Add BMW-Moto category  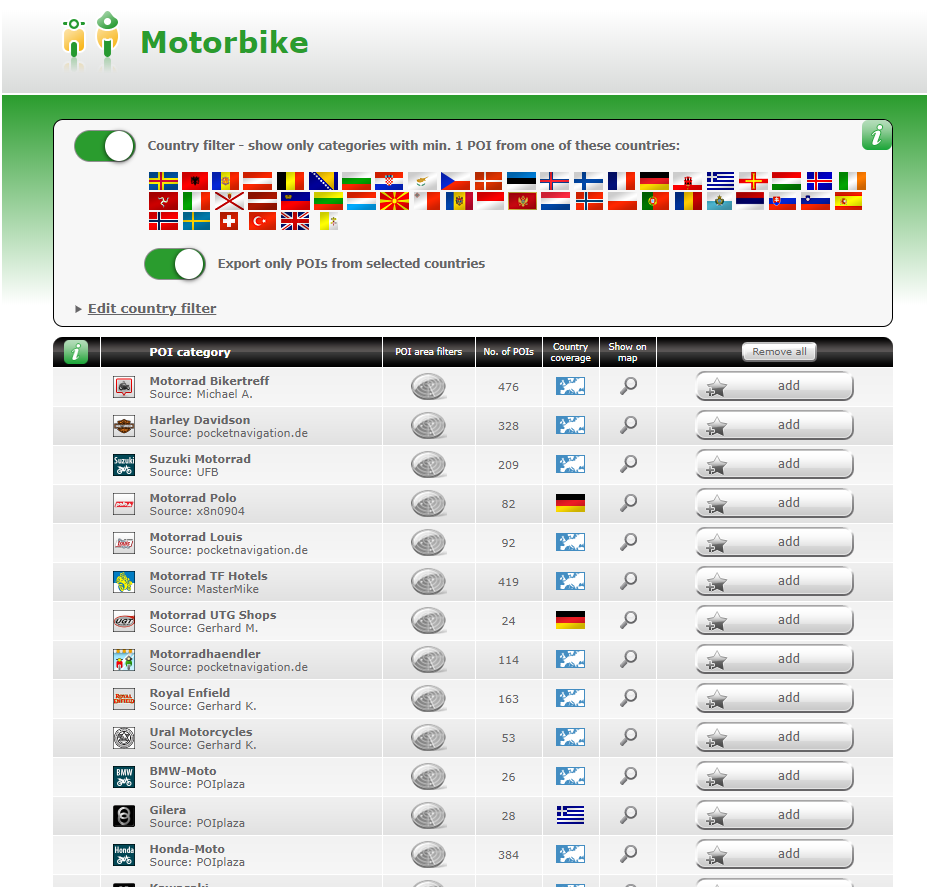pyautogui.click(x=774, y=776)
